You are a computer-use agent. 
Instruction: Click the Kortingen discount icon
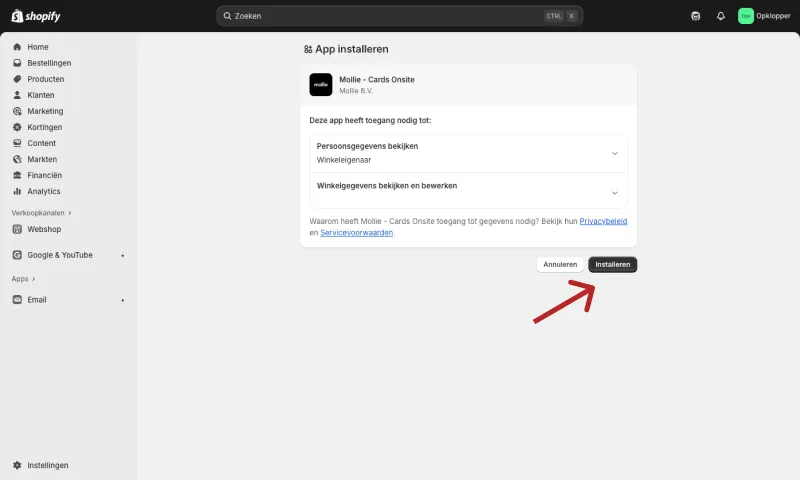pyautogui.click(x=17, y=127)
